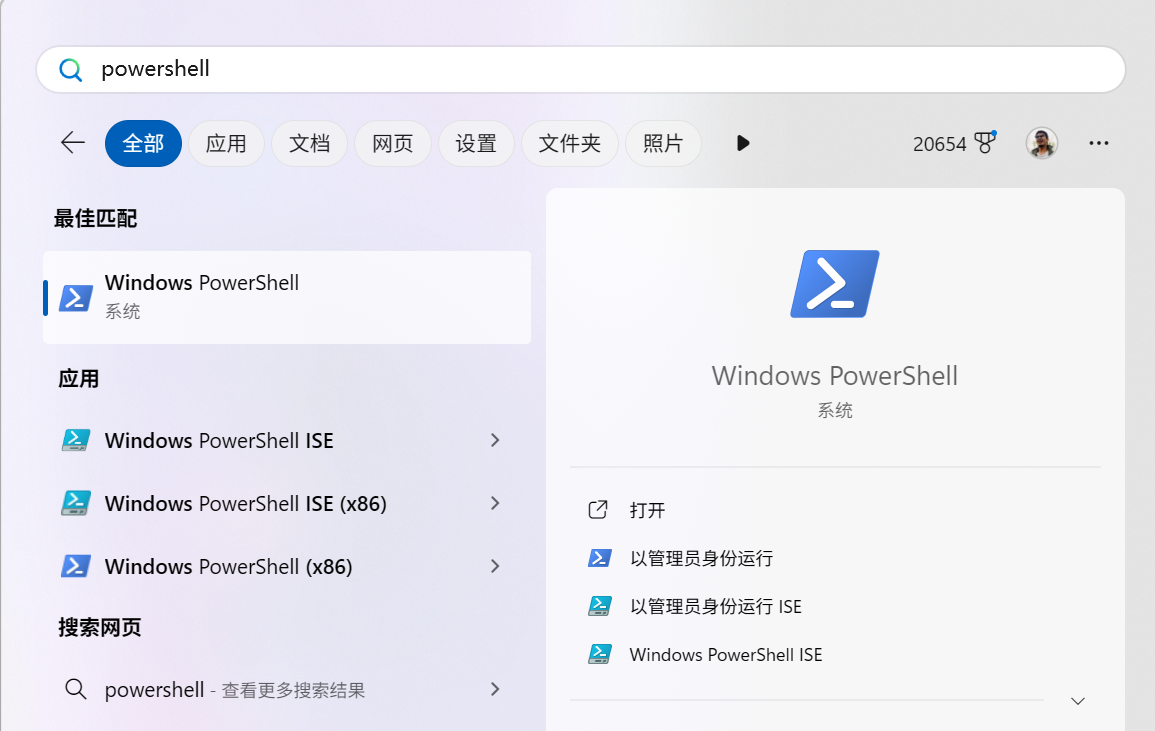1155x731 pixels.
Task: Click Windows PowerShell icon in best match
Action: (x=76, y=298)
